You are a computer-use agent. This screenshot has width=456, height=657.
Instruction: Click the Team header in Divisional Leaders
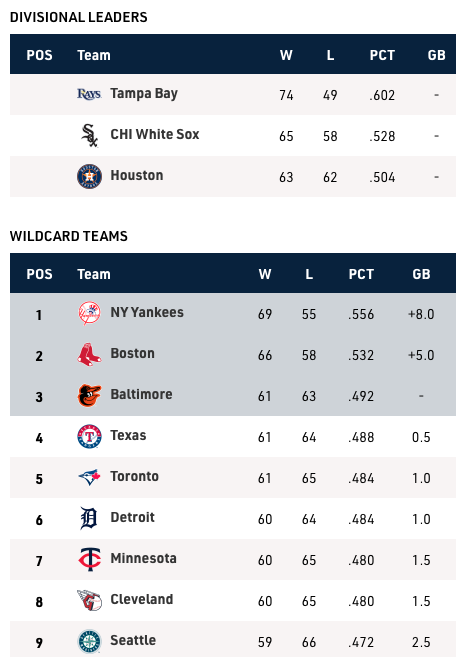point(94,55)
